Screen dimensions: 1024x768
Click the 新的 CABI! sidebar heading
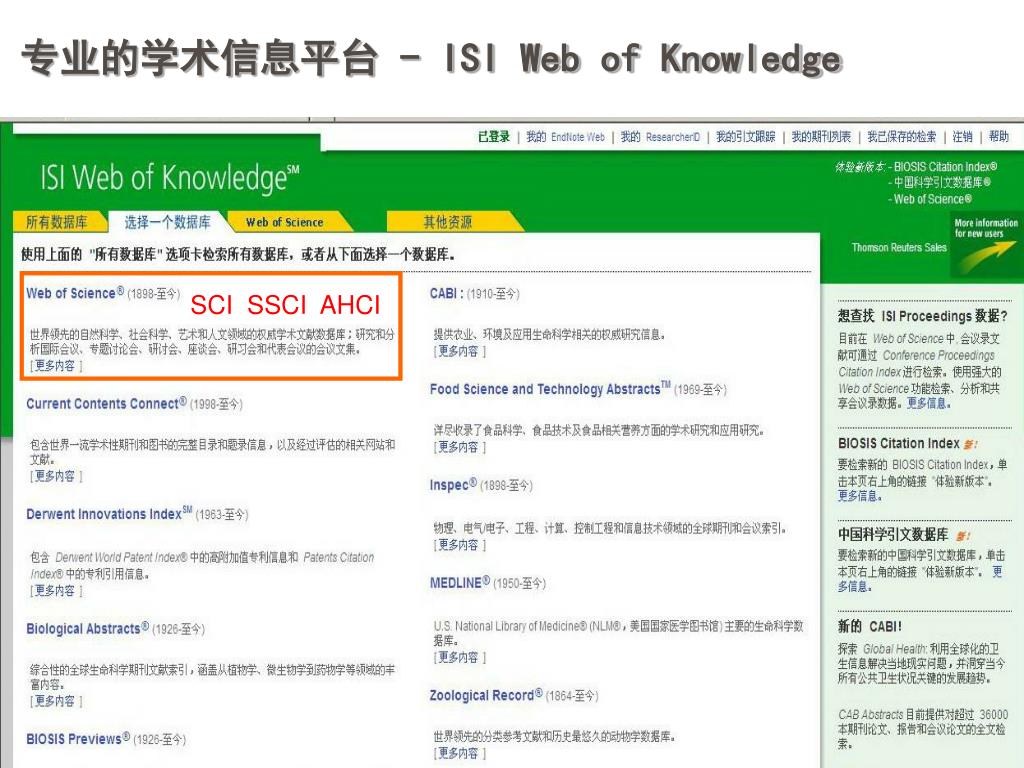click(x=869, y=626)
